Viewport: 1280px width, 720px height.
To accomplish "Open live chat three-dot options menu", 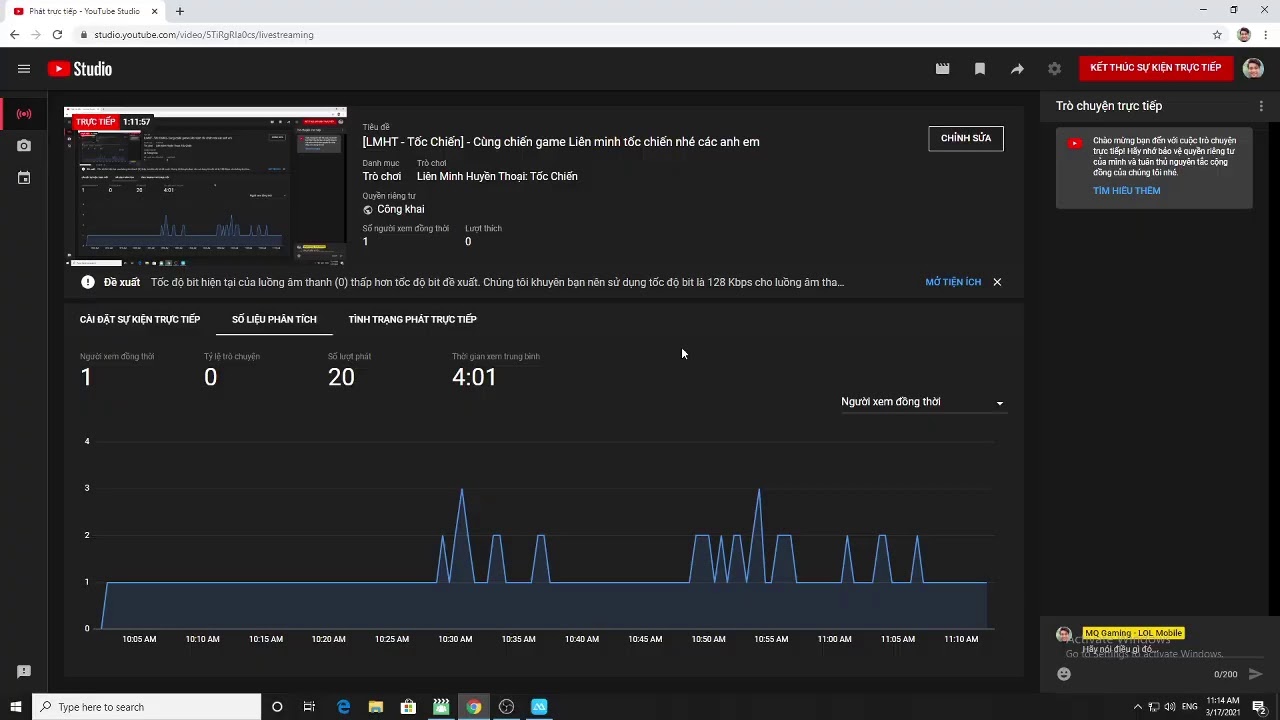I will [1261, 106].
